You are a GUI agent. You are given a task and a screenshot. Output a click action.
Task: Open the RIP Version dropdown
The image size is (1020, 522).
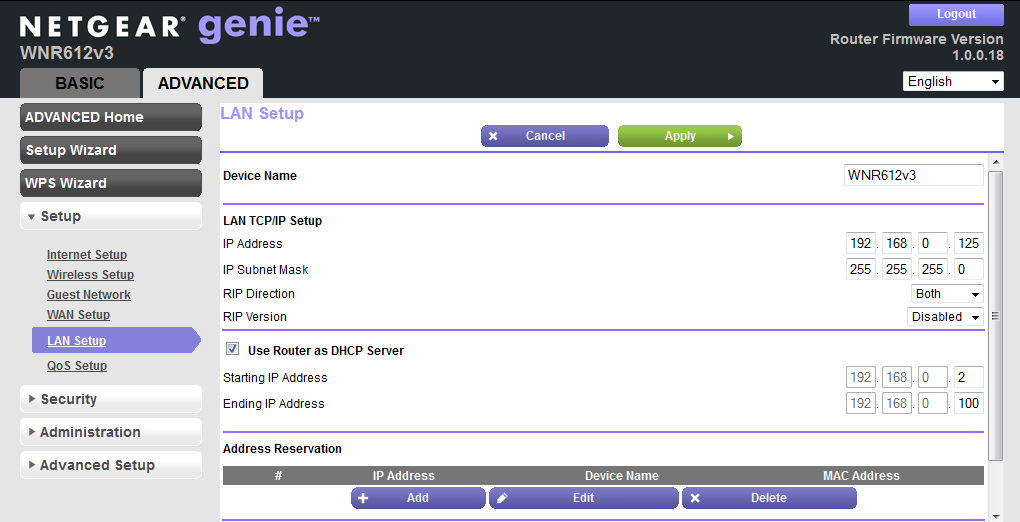pyautogui.click(x=945, y=317)
